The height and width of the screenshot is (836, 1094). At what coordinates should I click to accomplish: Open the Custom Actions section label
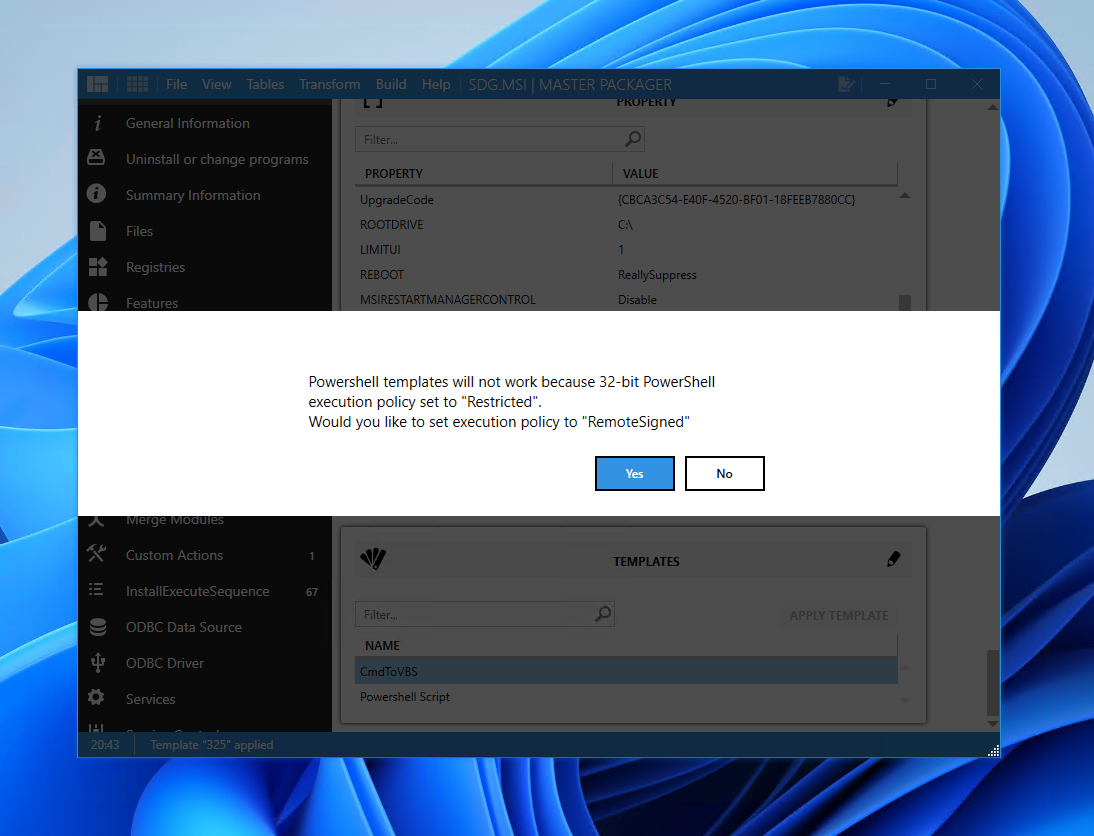coord(174,555)
